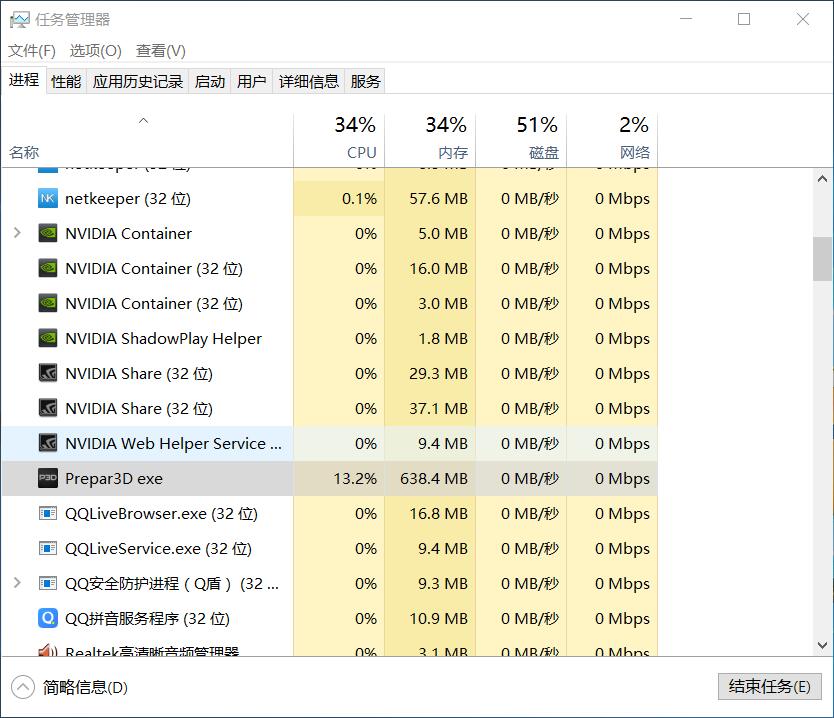This screenshot has height=718, width=834.
Task: Sort by the 磁盘 column header
Action: (x=521, y=140)
